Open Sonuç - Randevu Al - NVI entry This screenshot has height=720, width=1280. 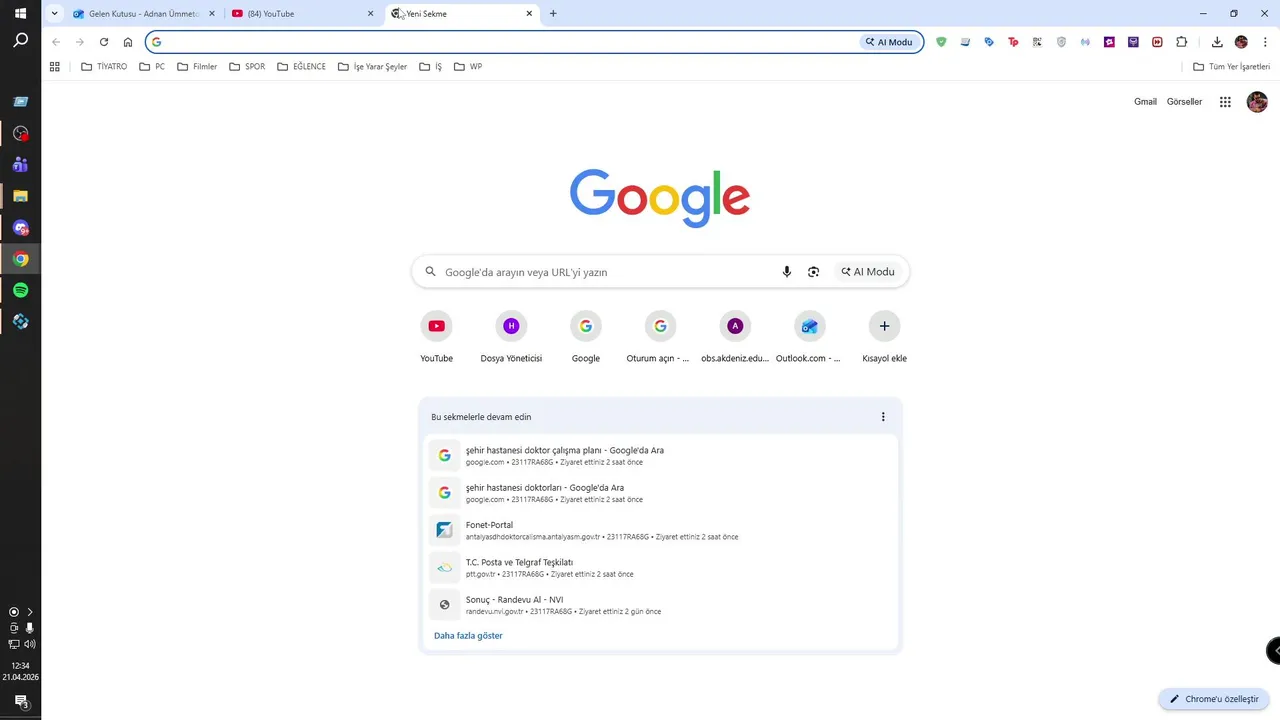point(660,605)
